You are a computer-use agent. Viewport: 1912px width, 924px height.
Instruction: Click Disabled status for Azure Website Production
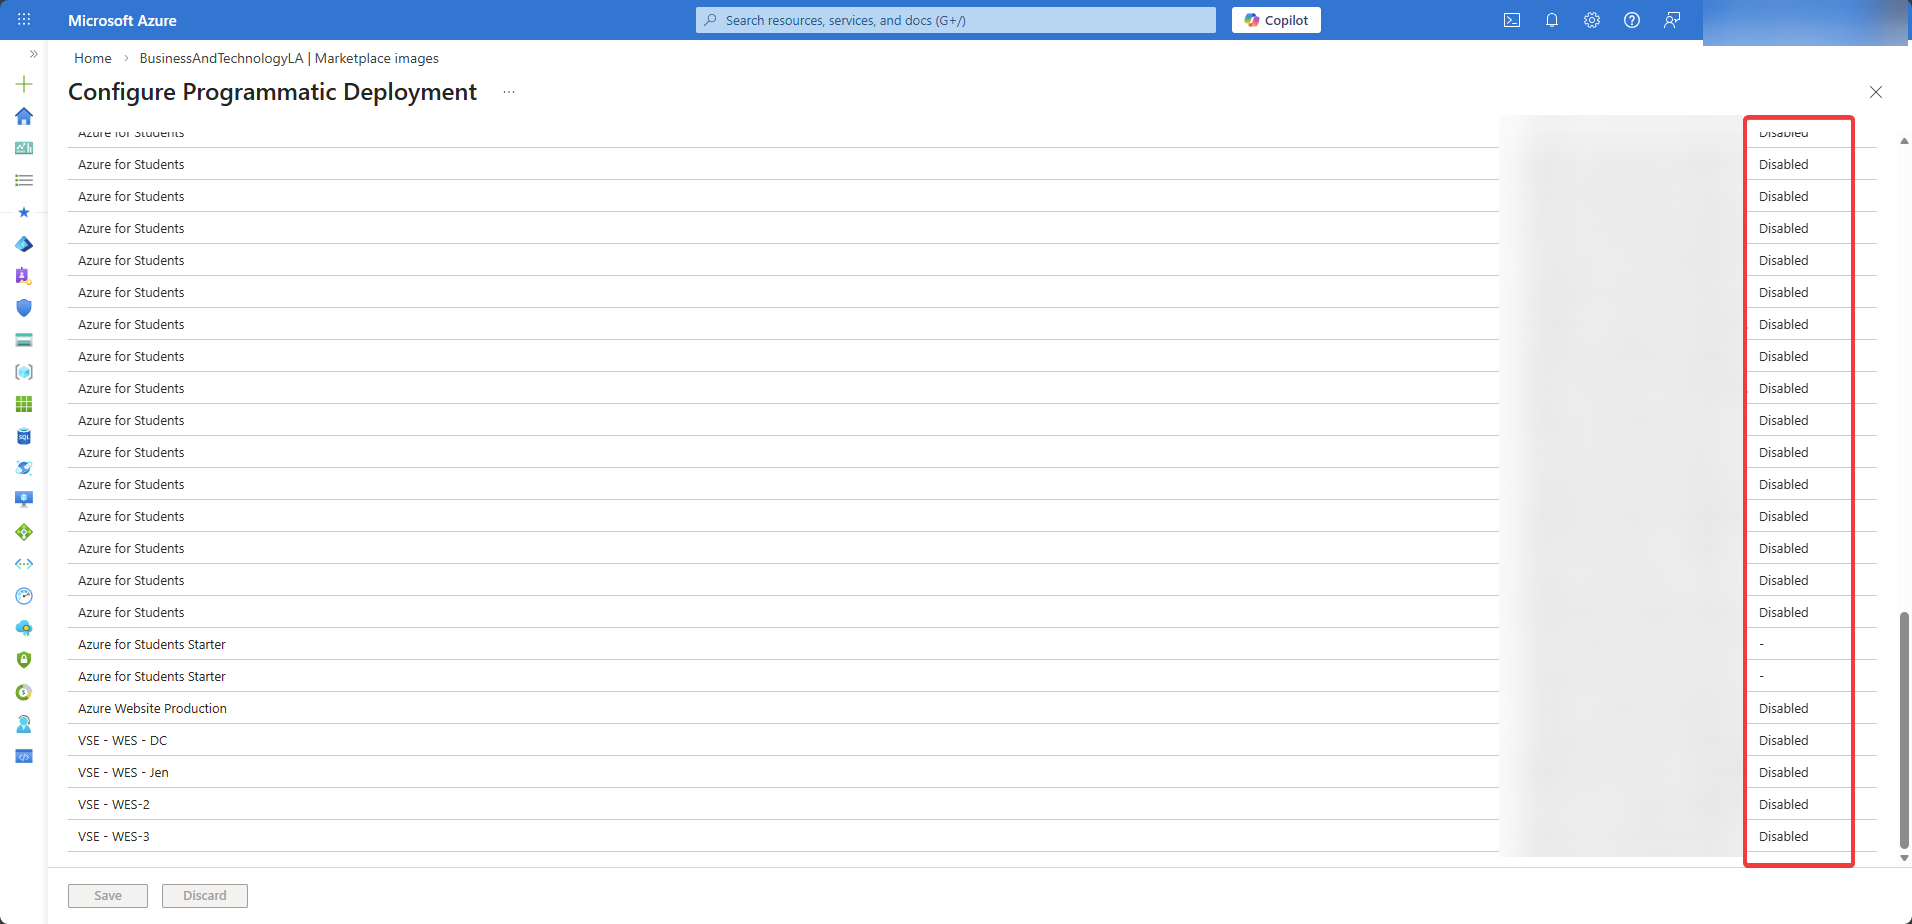pyautogui.click(x=1784, y=708)
